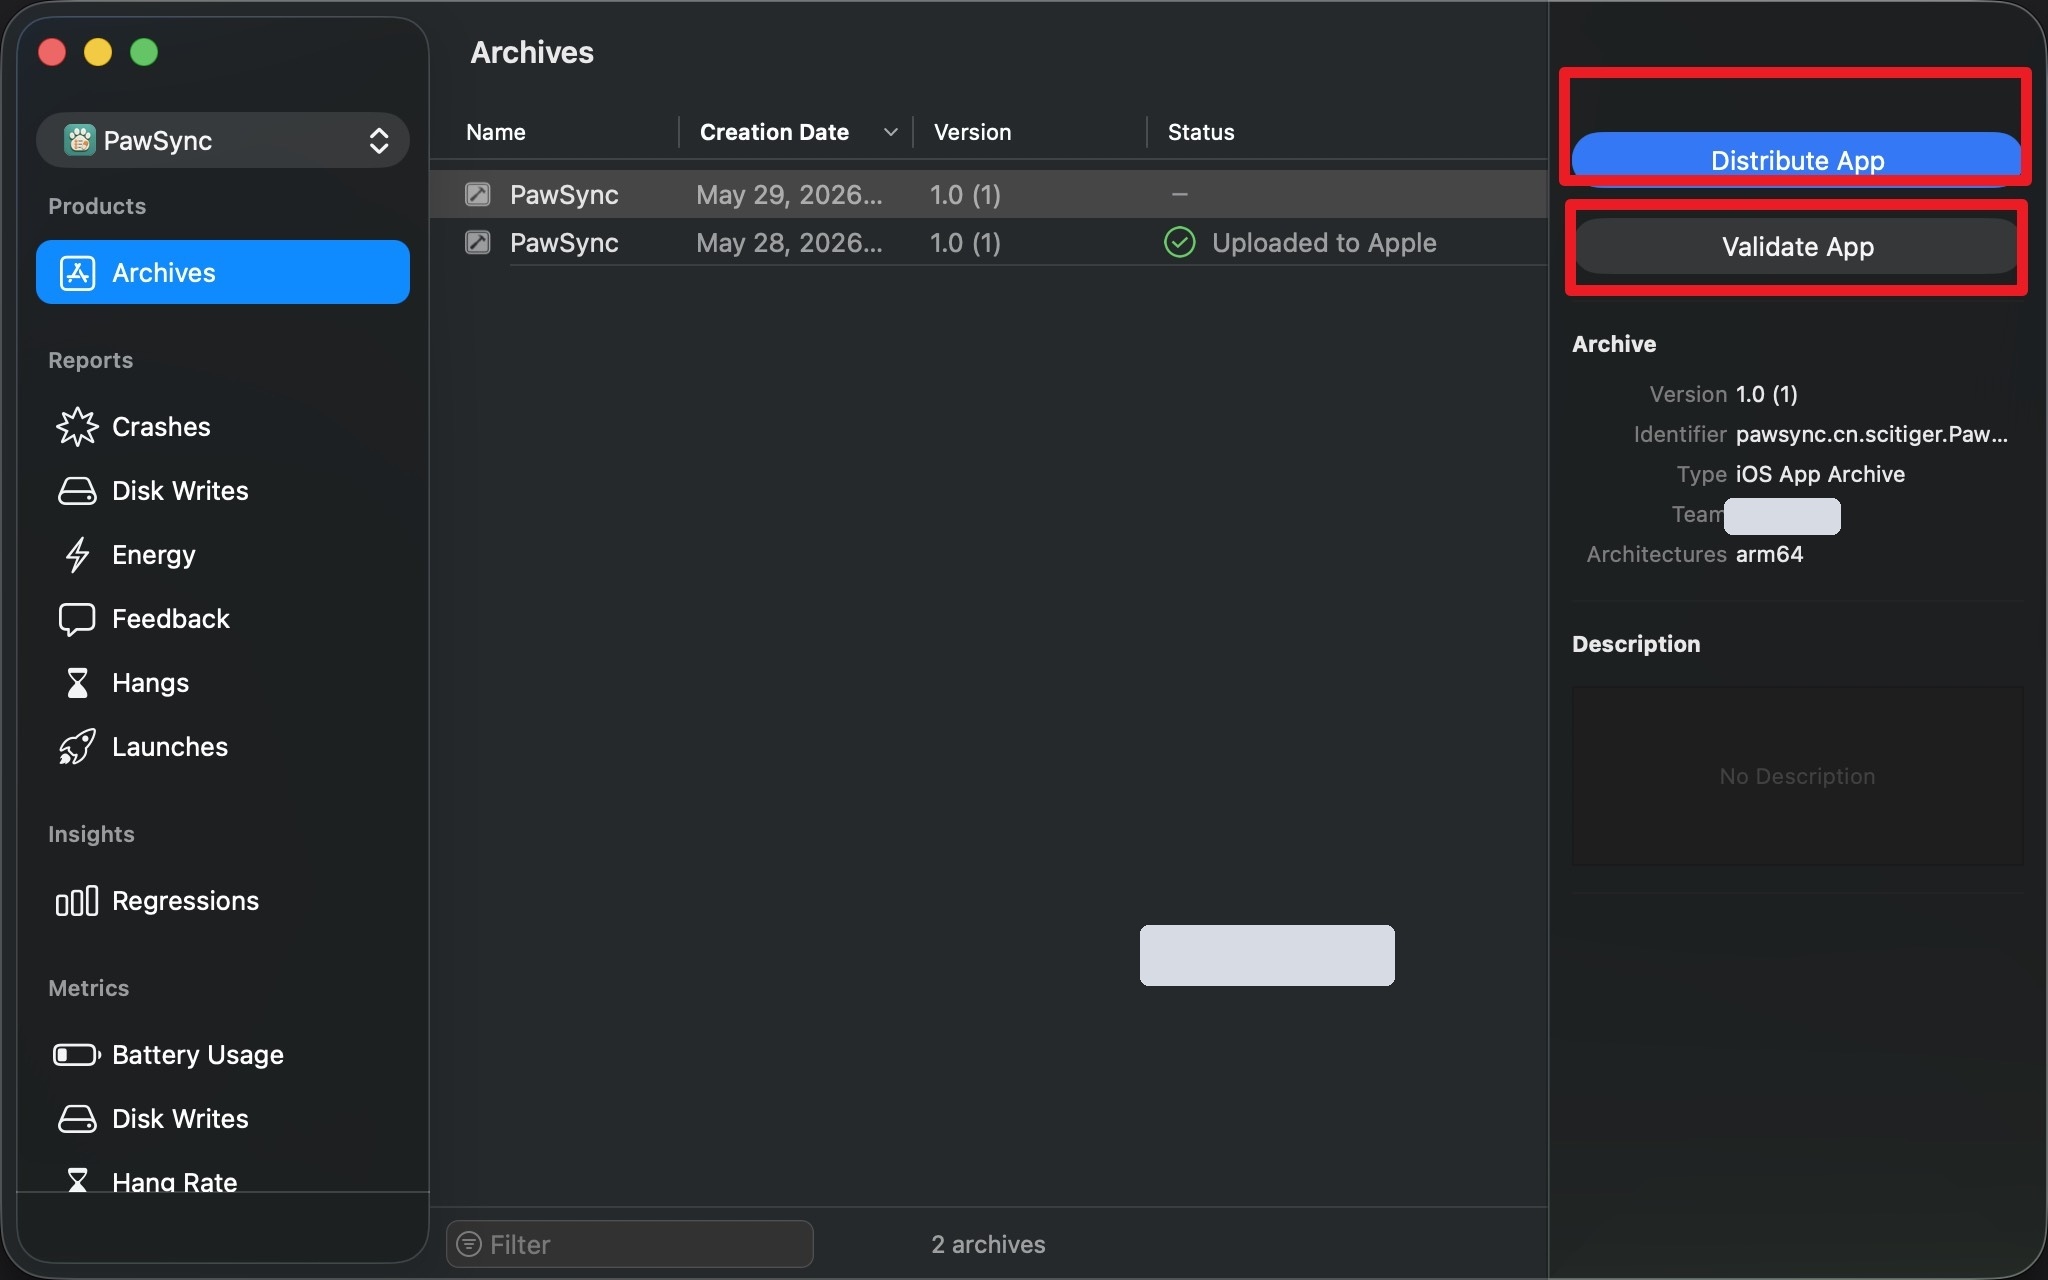Click the Validate App button

[1797, 246]
